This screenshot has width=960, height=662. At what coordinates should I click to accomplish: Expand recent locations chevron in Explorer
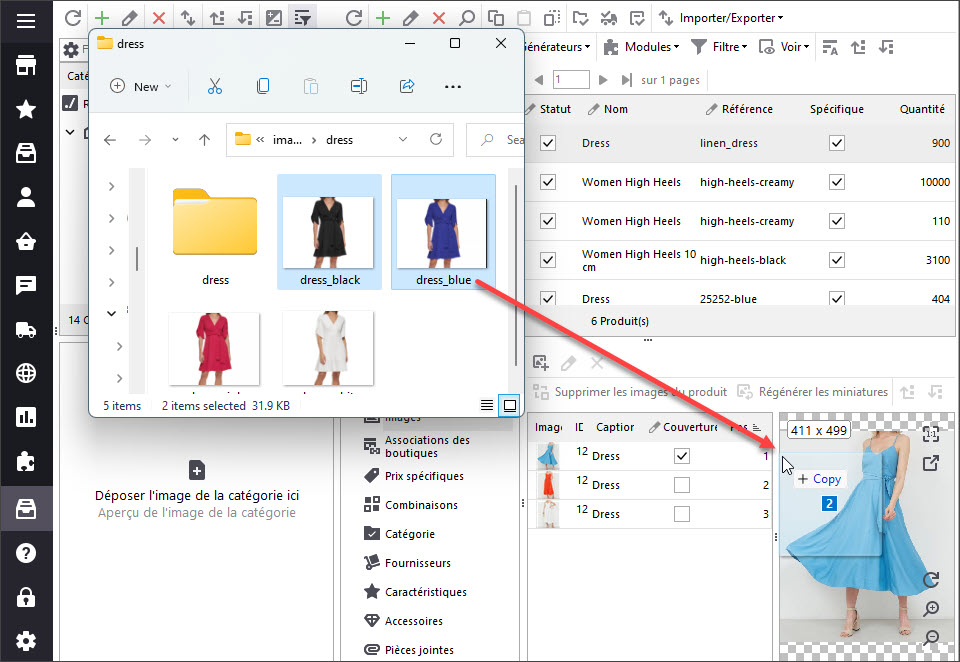click(175, 140)
